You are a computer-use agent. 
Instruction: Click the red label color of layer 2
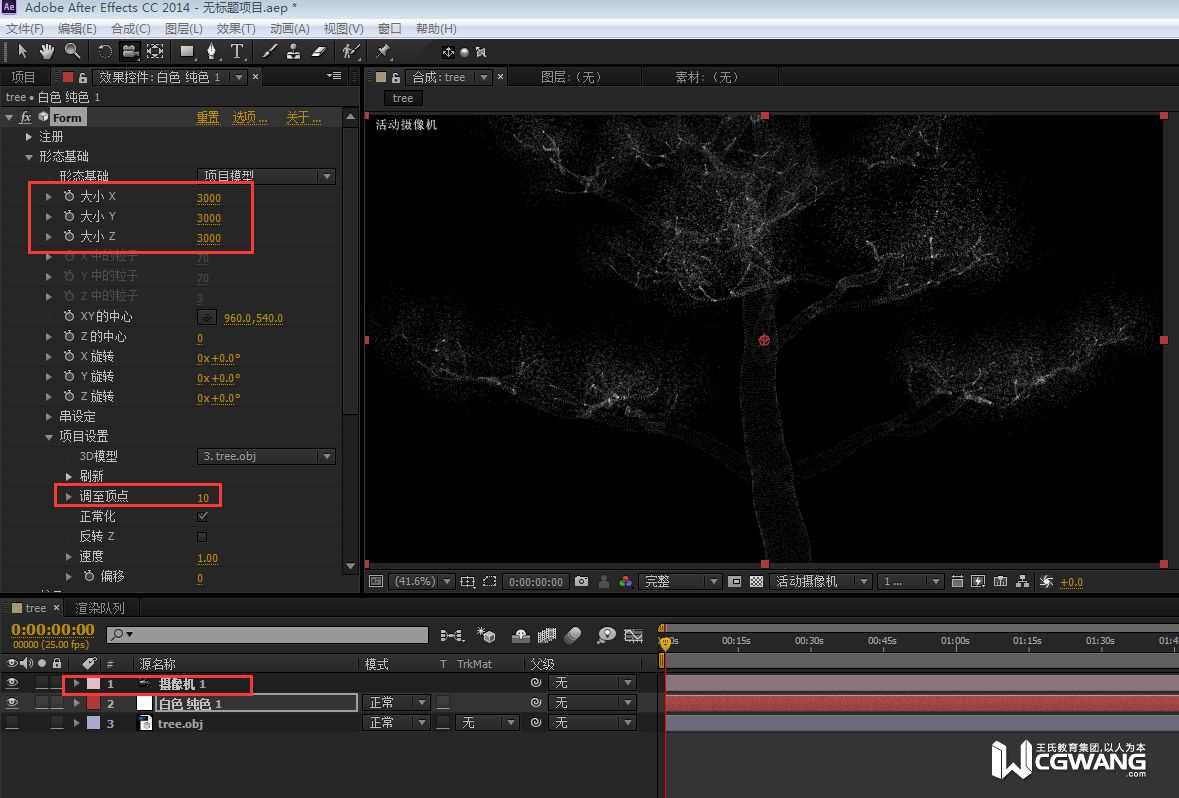93,703
